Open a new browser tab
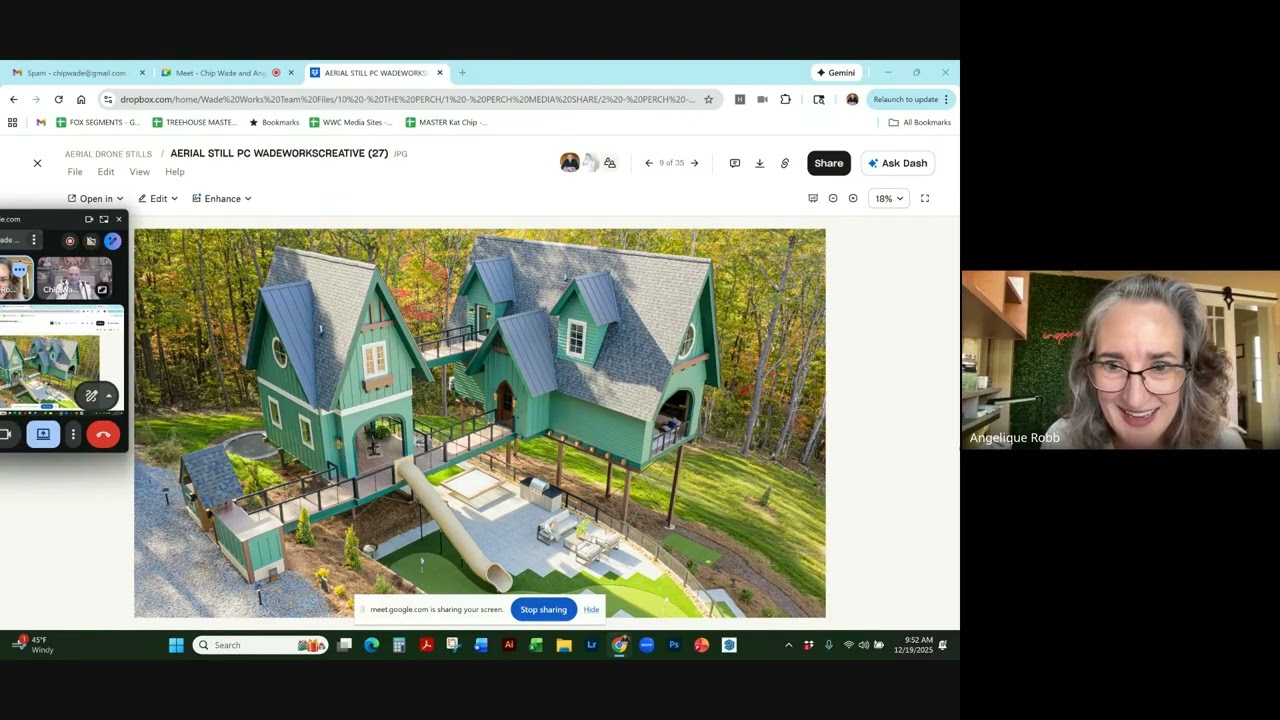1280x720 pixels. click(x=462, y=73)
